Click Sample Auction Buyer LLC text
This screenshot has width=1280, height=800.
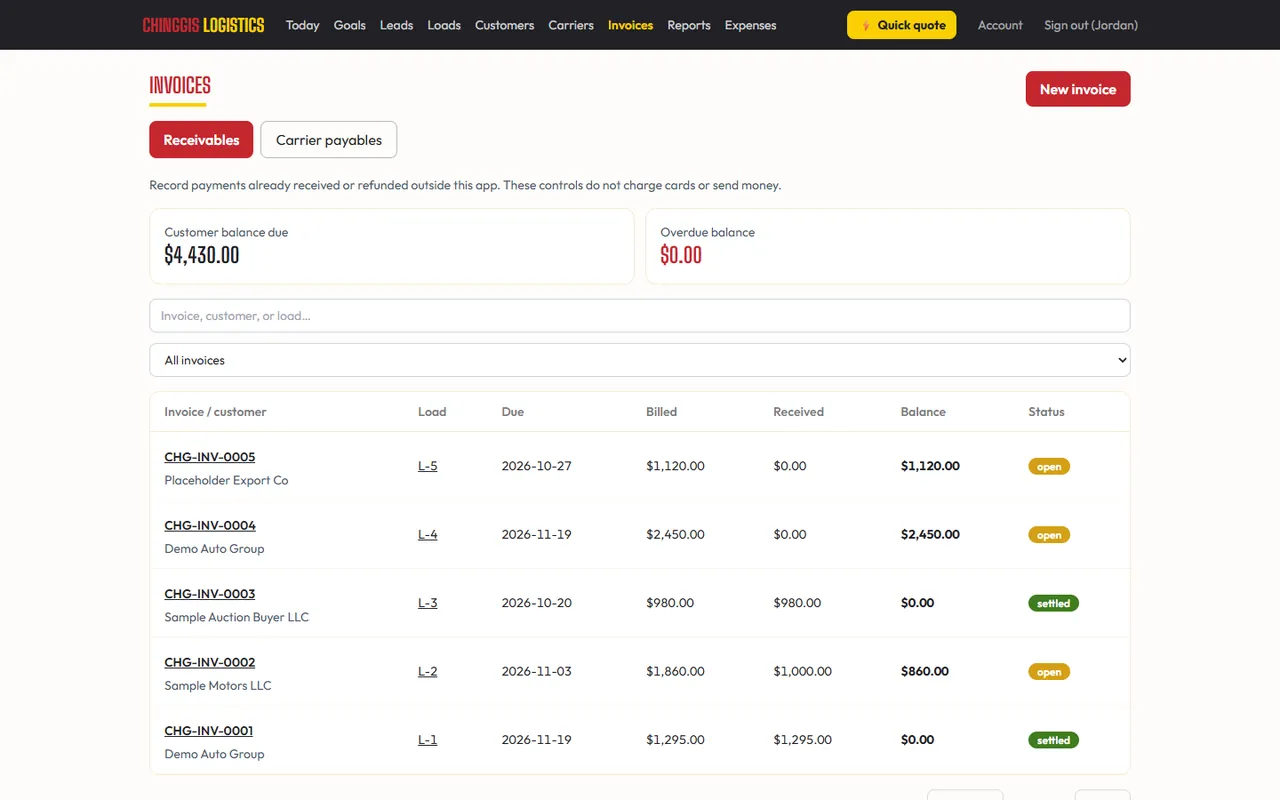pyautogui.click(x=237, y=617)
